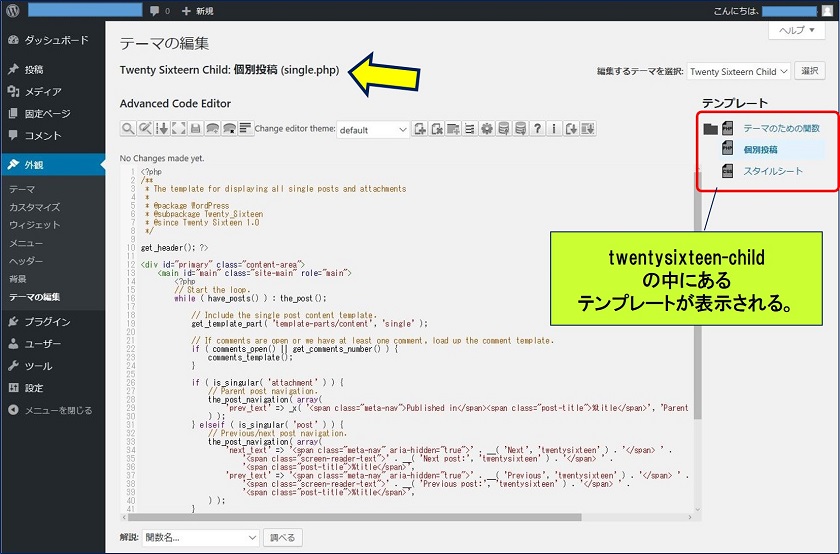Click the last download theme icon
This screenshot has width=840, height=554.
point(588,129)
